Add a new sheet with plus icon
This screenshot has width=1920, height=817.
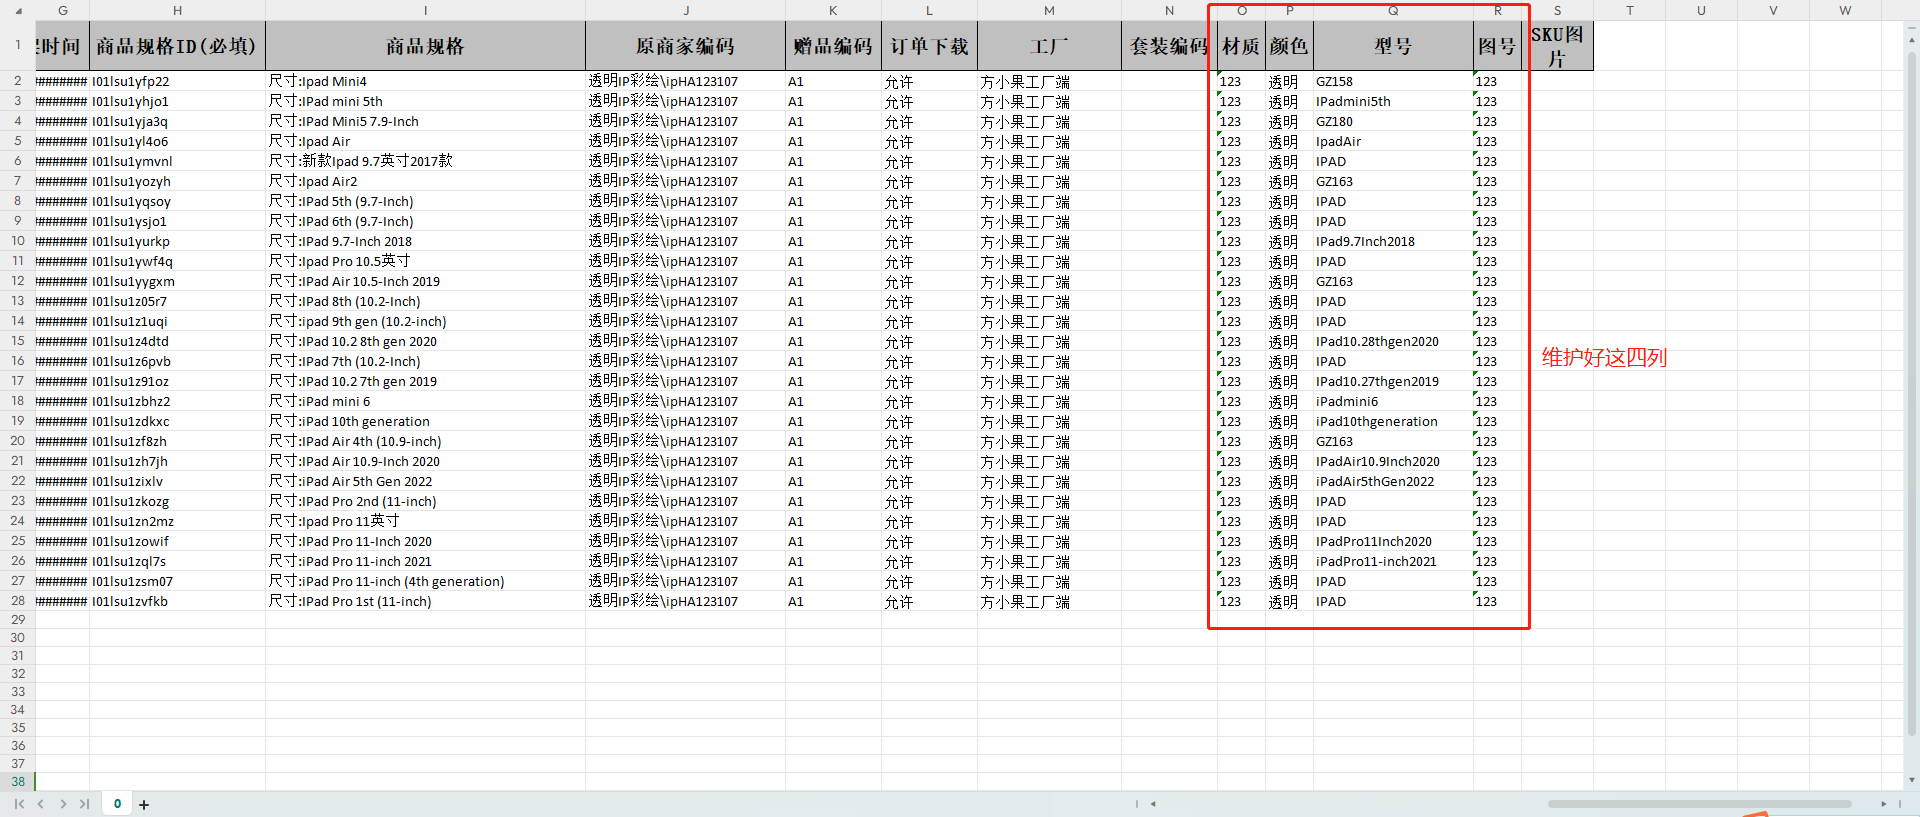(144, 805)
